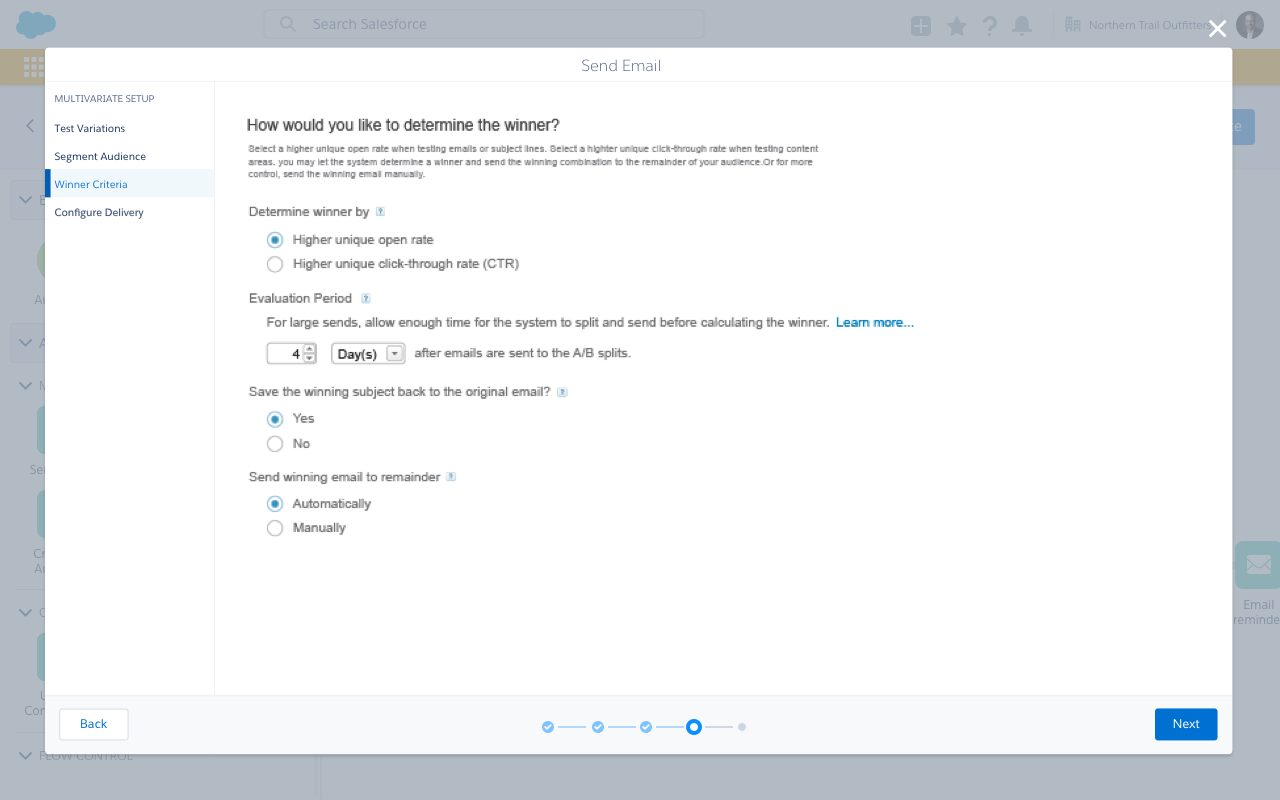The image size is (1280, 800).
Task: Open the Learn more link
Action: point(875,323)
